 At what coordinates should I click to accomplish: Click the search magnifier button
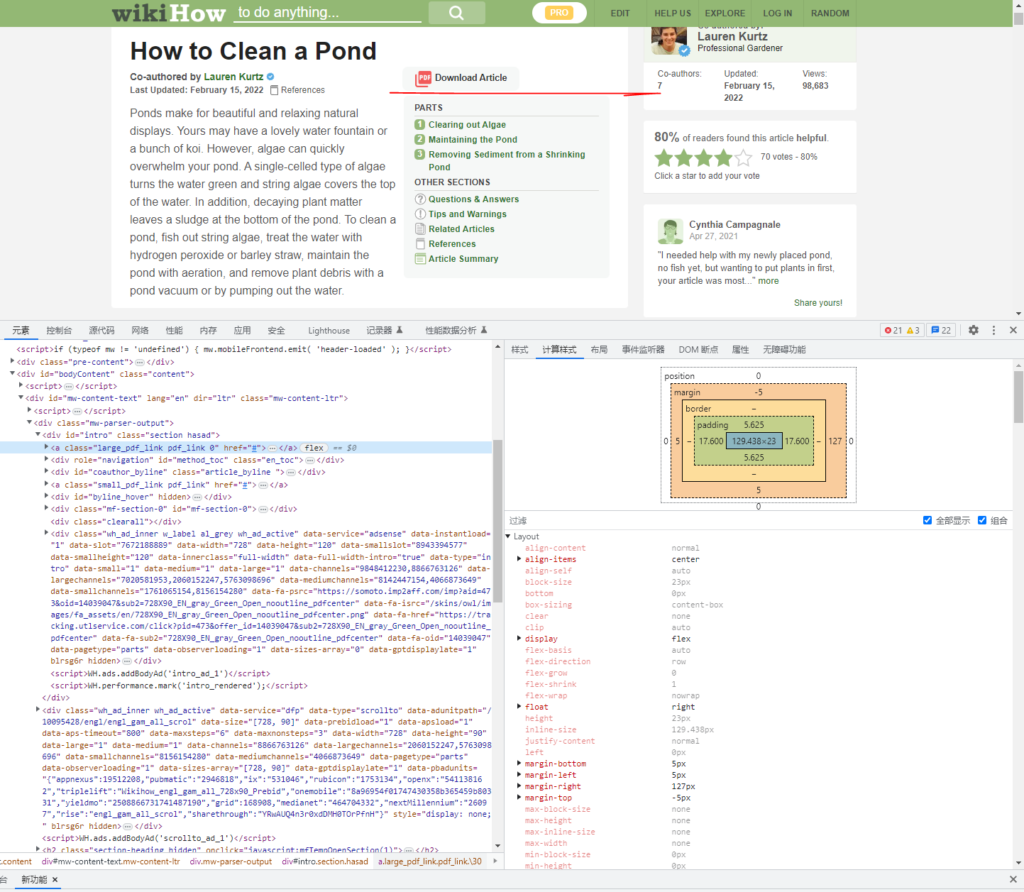click(456, 13)
